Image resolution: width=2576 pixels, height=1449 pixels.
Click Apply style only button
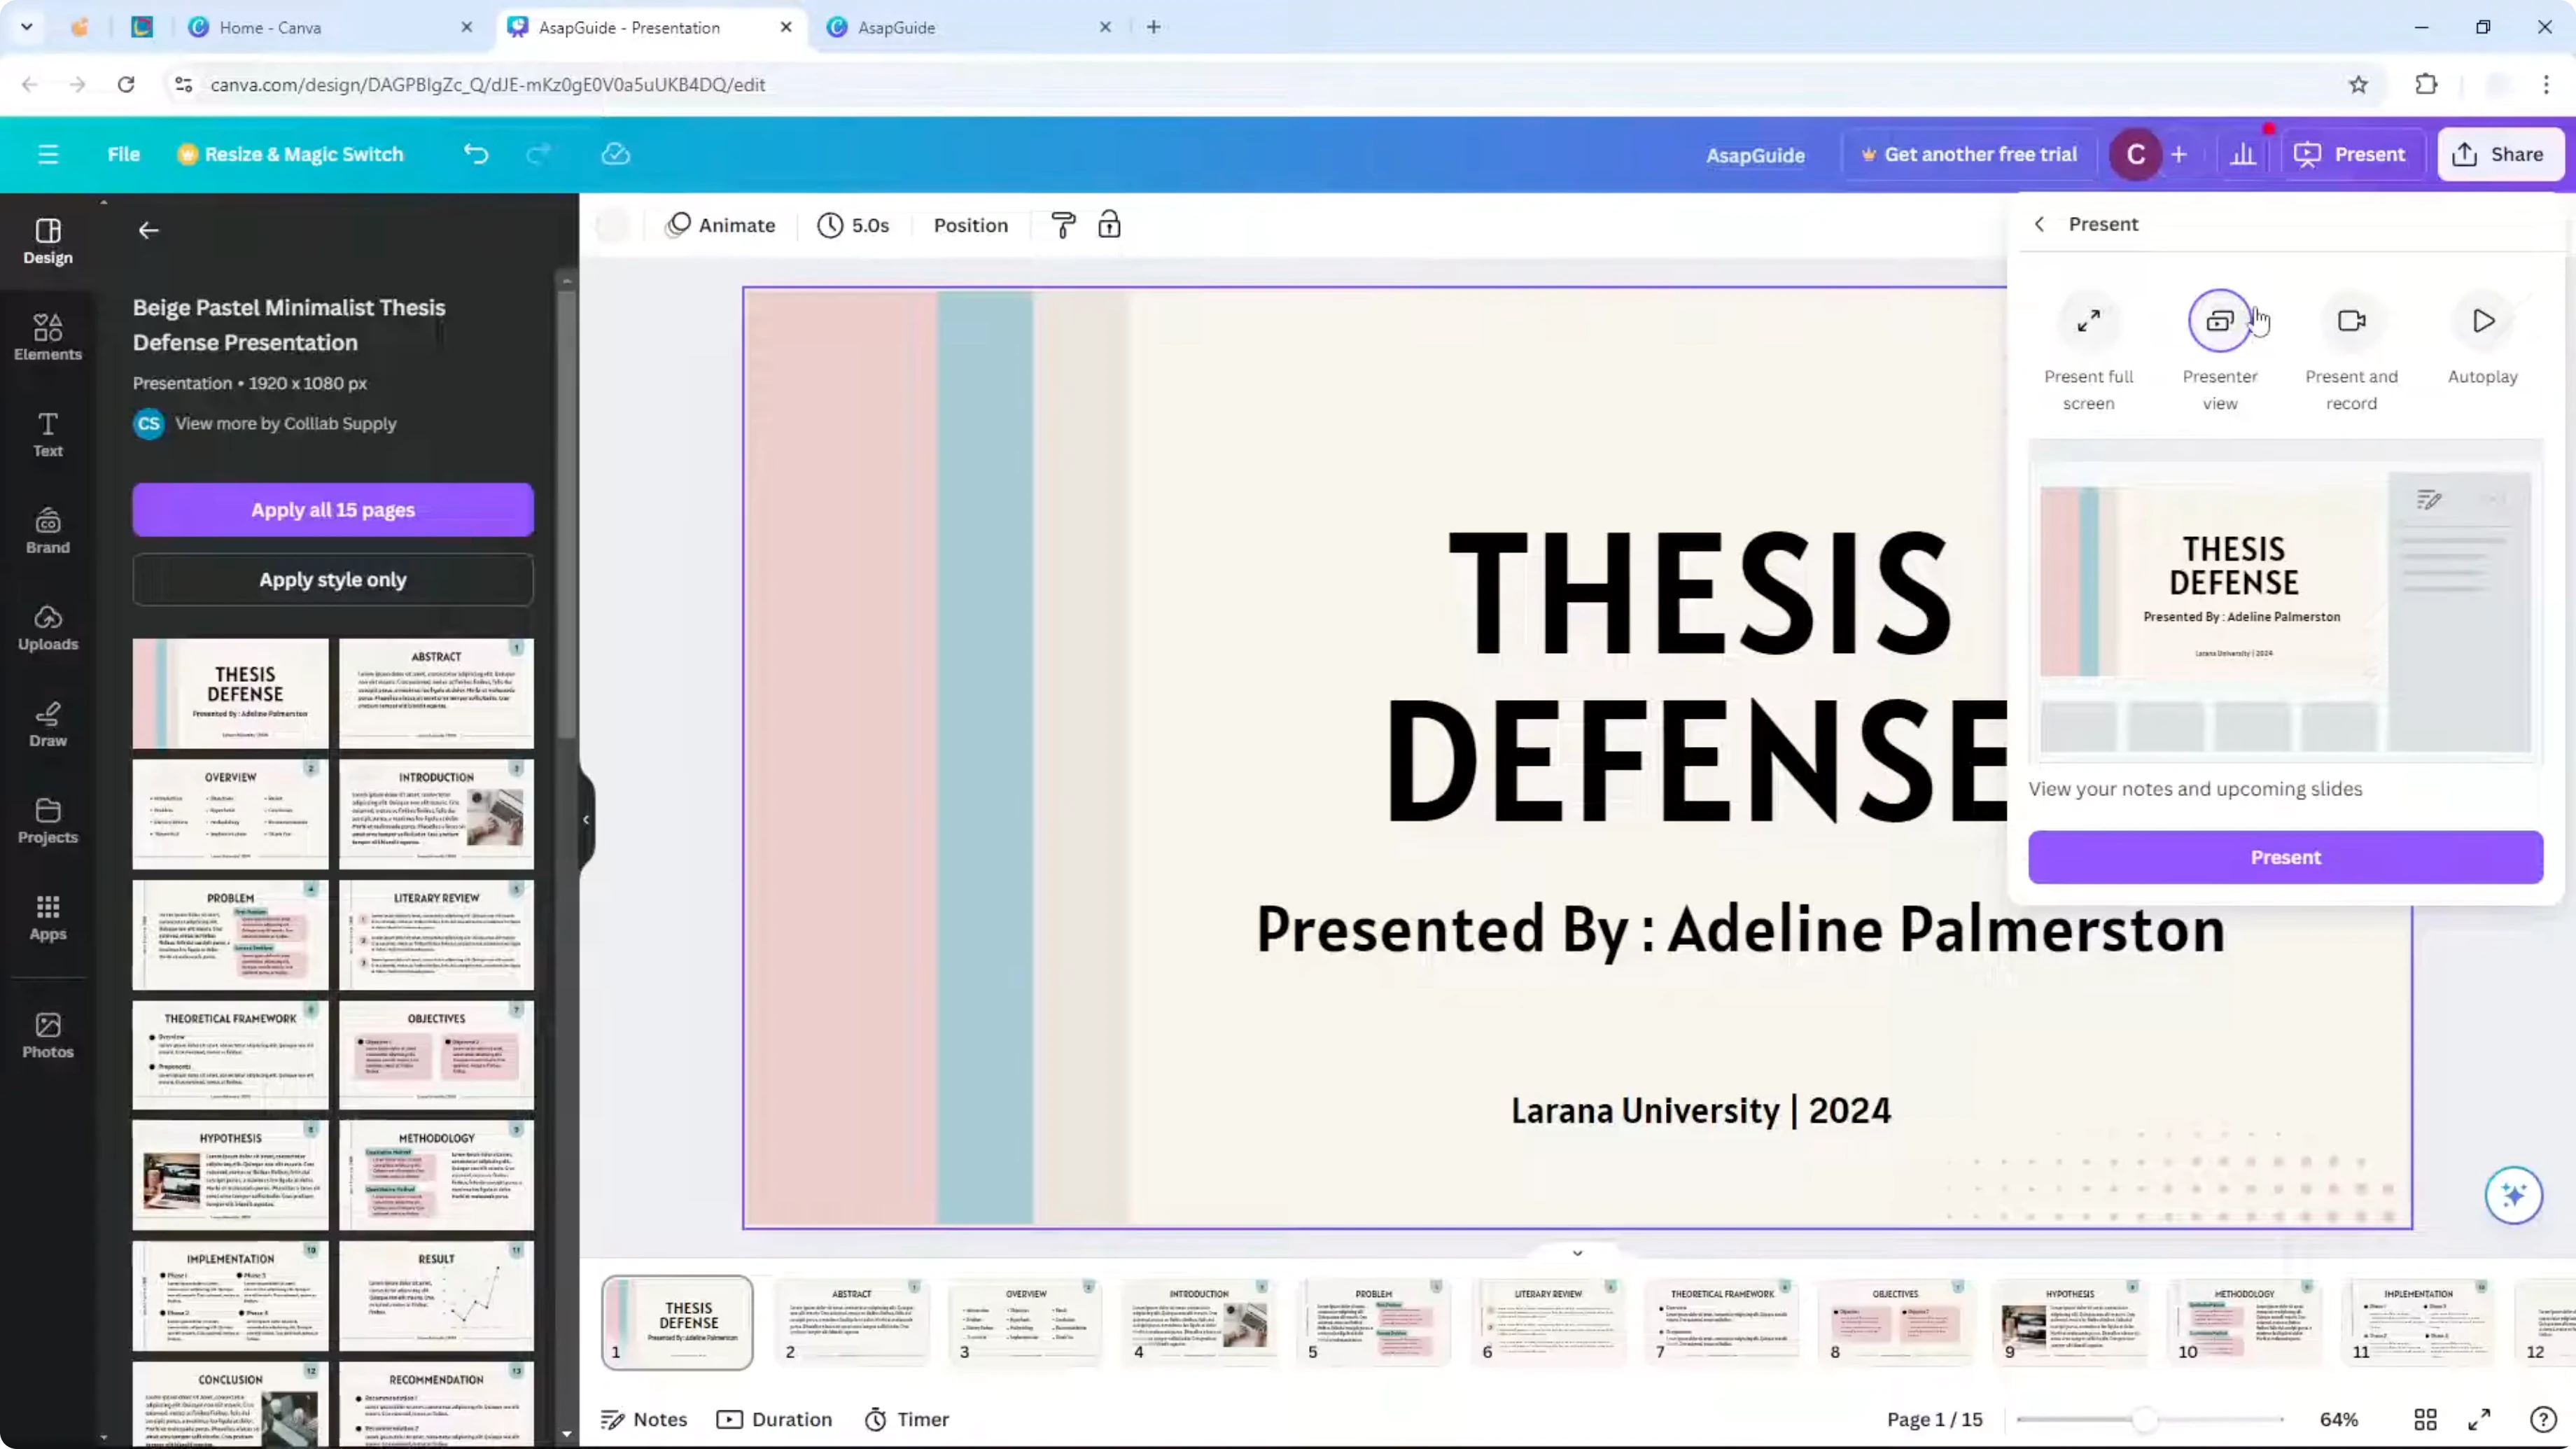pyautogui.click(x=333, y=580)
